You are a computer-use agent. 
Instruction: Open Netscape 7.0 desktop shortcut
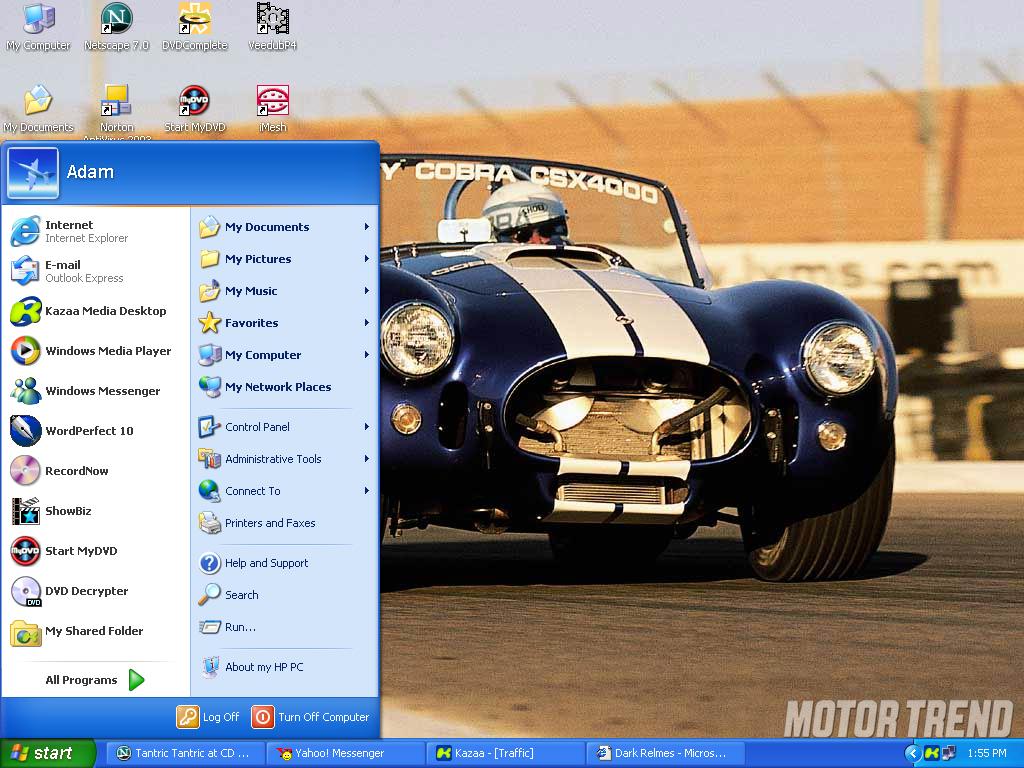[116, 27]
